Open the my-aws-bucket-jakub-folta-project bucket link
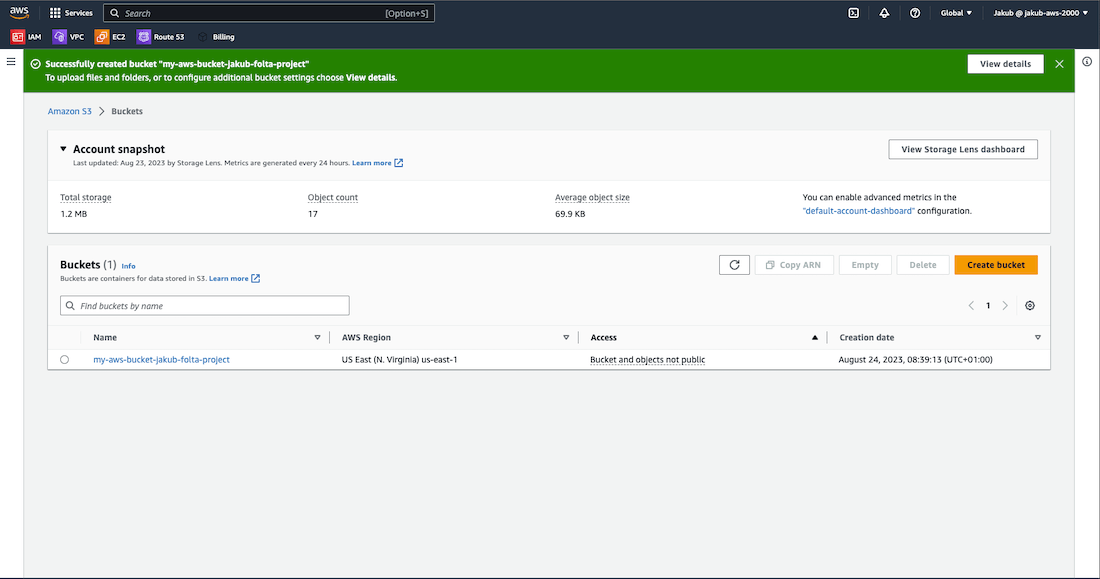1100x579 pixels. pyautogui.click(x=161, y=360)
